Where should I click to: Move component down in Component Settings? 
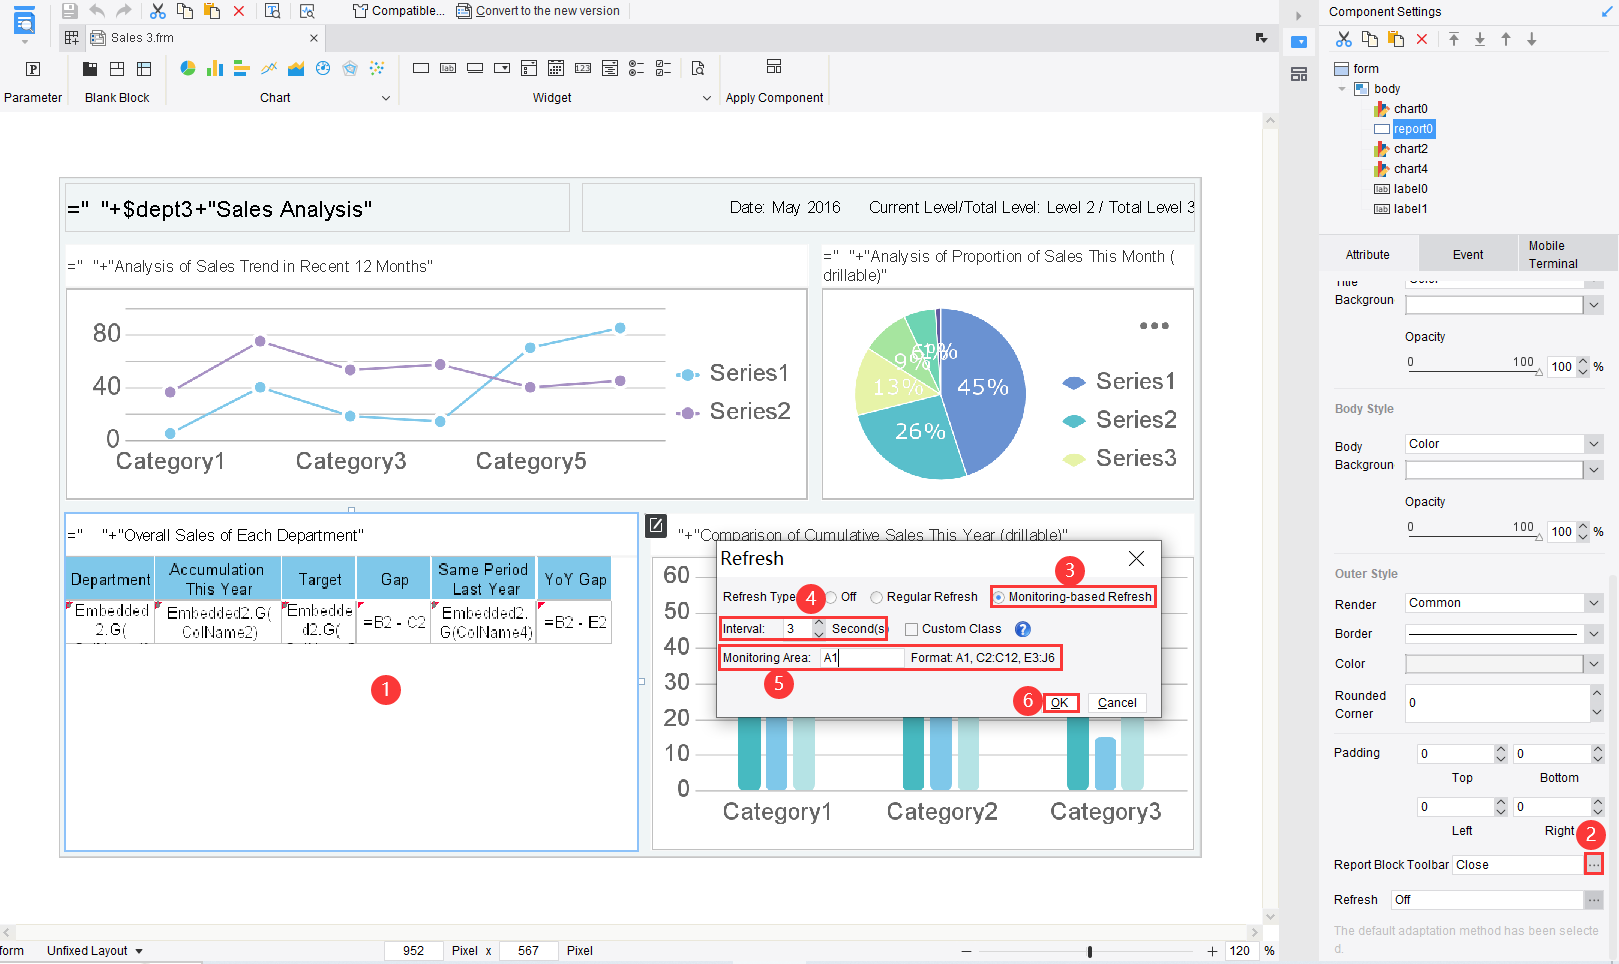click(1532, 39)
